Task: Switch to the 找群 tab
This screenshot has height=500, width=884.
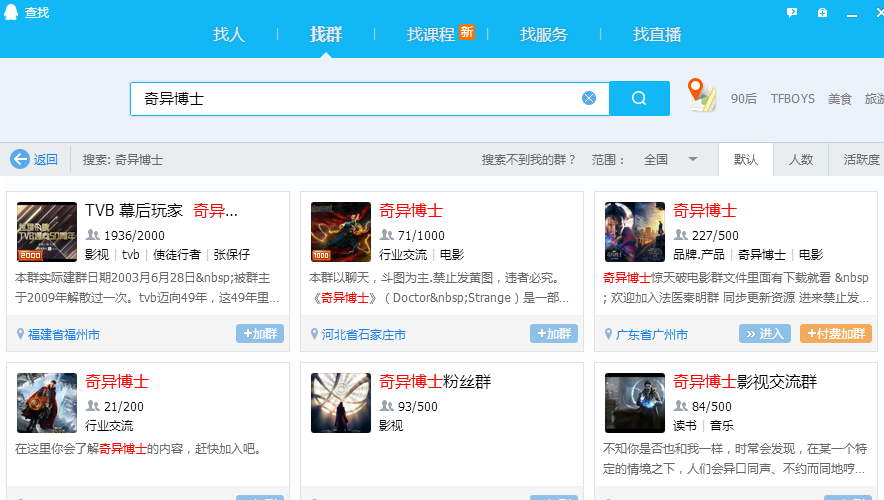Action: (326, 34)
